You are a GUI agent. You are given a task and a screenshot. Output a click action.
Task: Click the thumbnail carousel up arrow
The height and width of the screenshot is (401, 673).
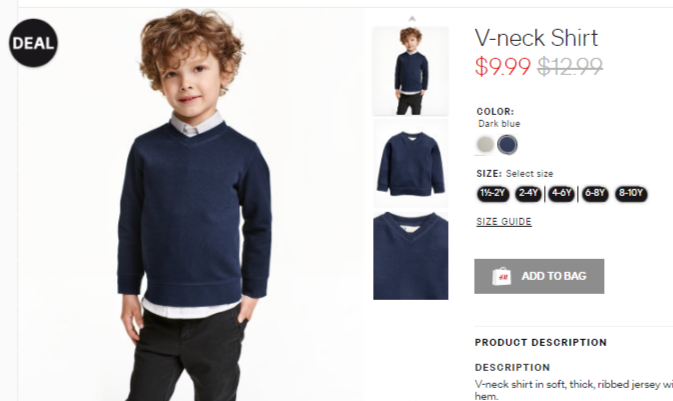tap(412, 18)
